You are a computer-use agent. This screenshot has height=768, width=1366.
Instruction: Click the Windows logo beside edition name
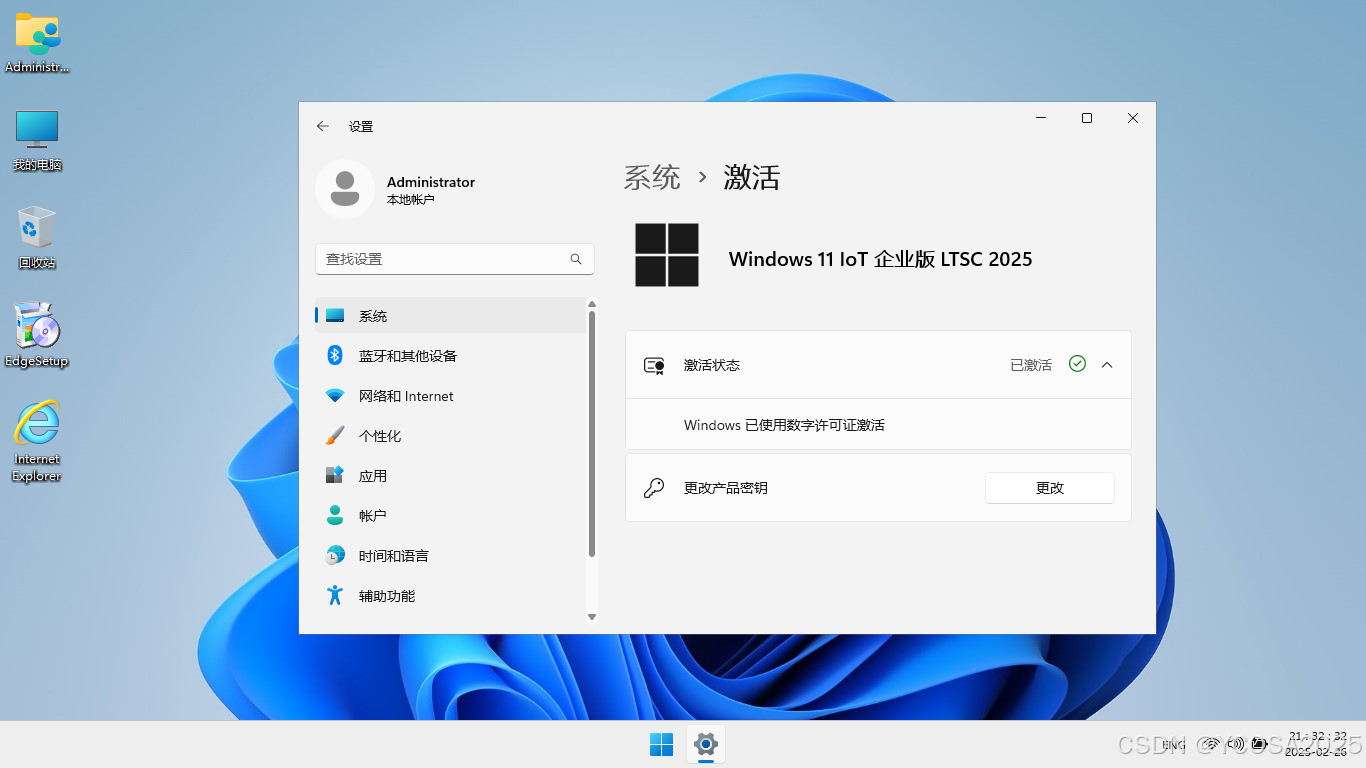pos(667,255)
